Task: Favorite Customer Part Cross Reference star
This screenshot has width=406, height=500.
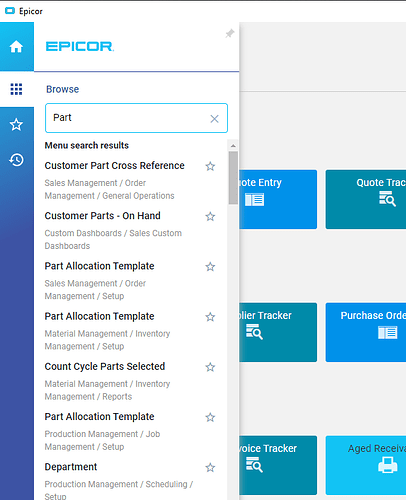Action: click(210, 166)
